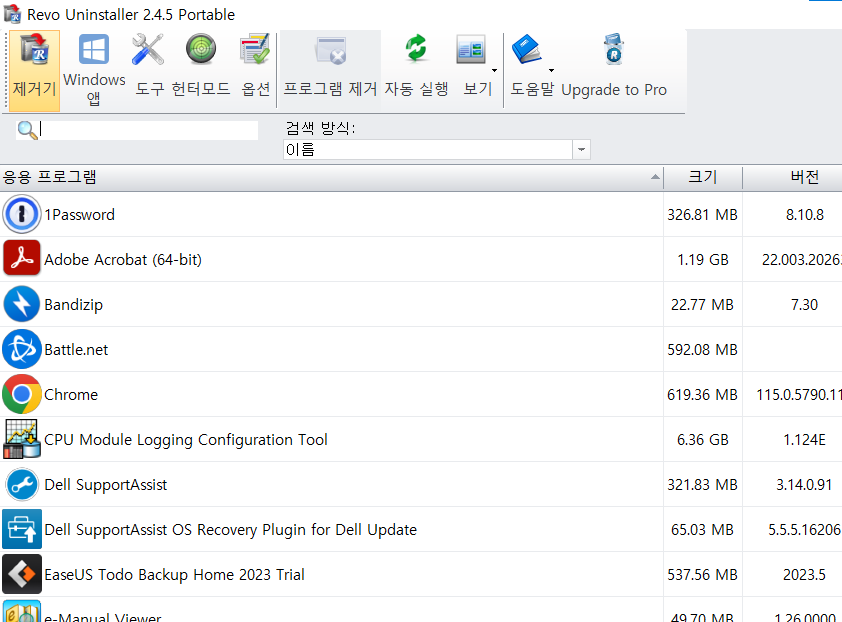Click the Upgrade to Pro icon

pos(614,49)
